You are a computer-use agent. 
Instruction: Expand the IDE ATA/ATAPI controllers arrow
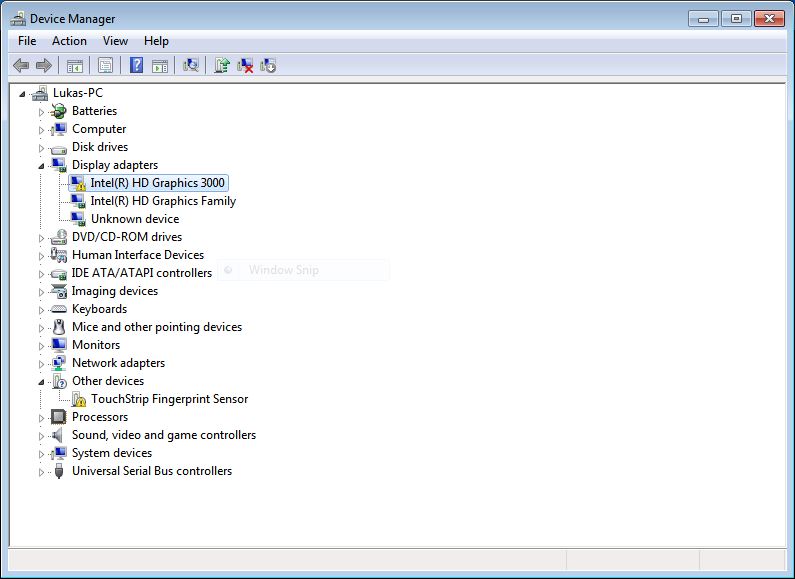(x=42, y=274)
